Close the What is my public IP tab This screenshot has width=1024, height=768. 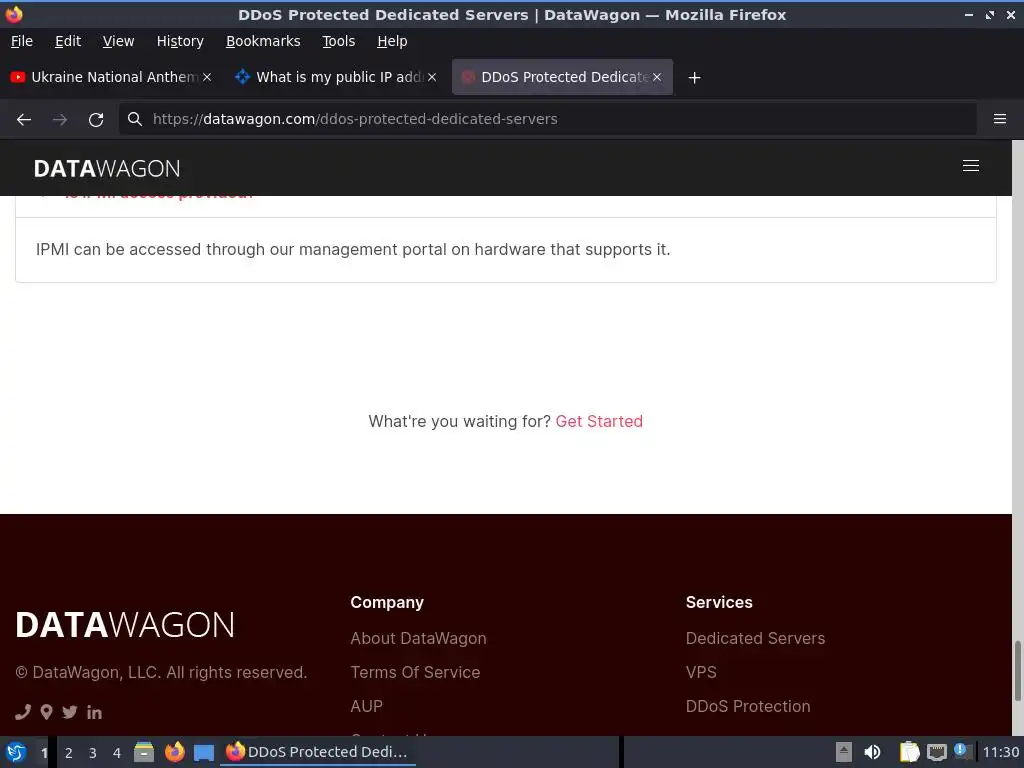(x=432, y=77)
